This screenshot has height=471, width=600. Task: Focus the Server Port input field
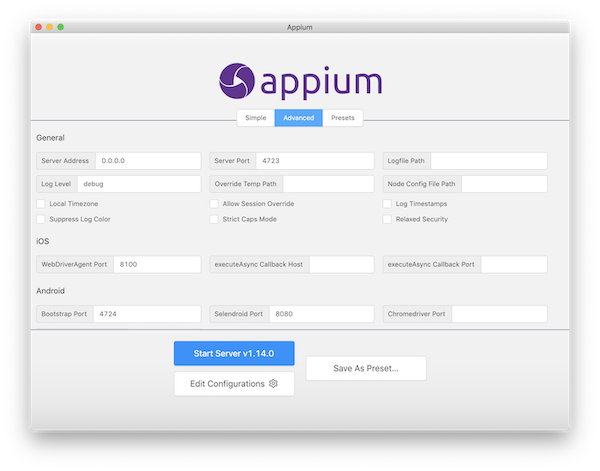click(315, 161)
